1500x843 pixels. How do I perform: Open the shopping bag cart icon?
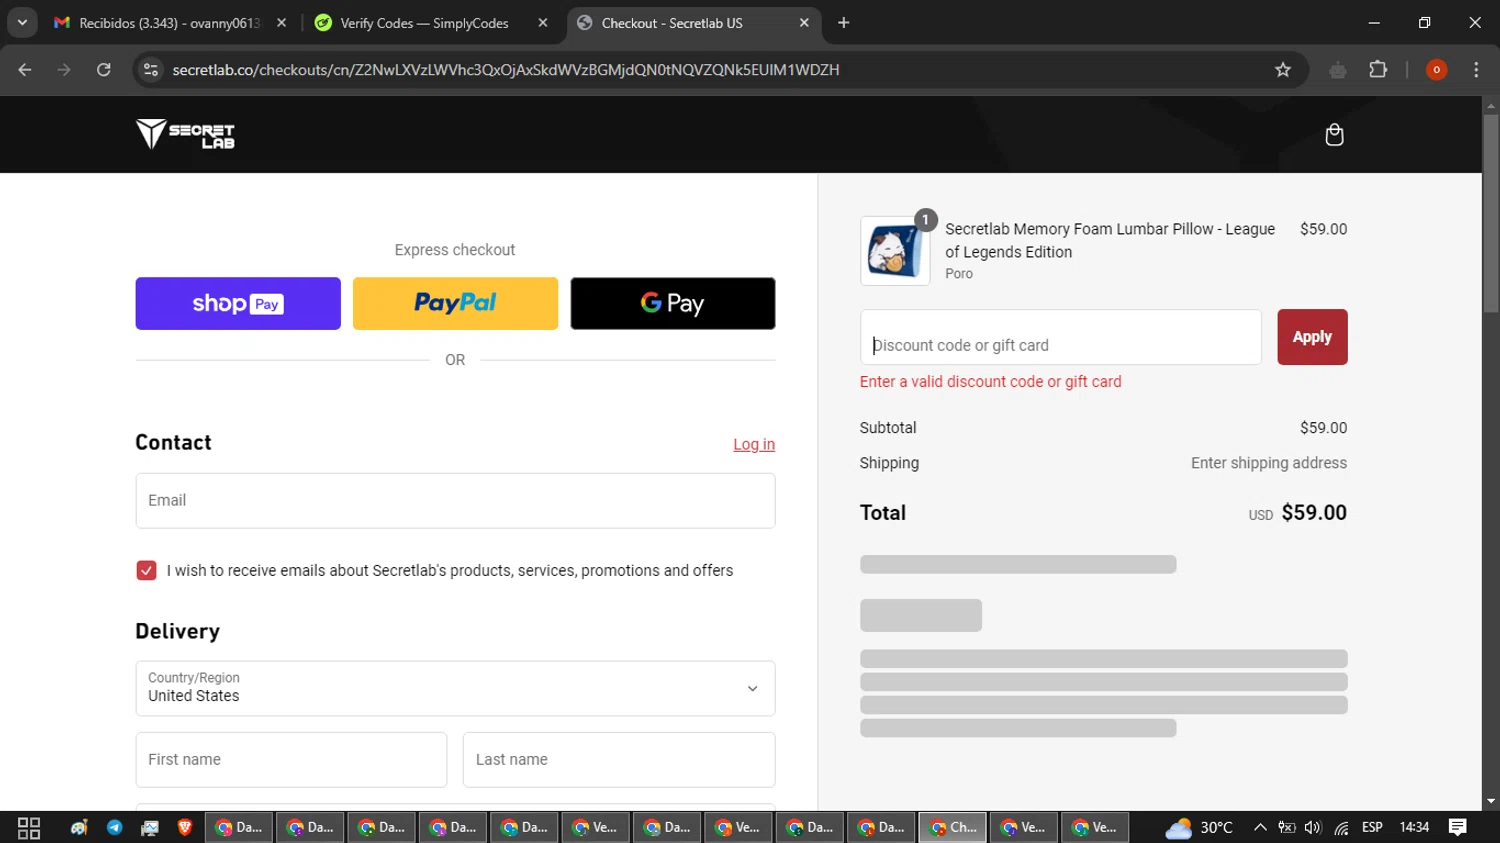[x=1334, y=135]
